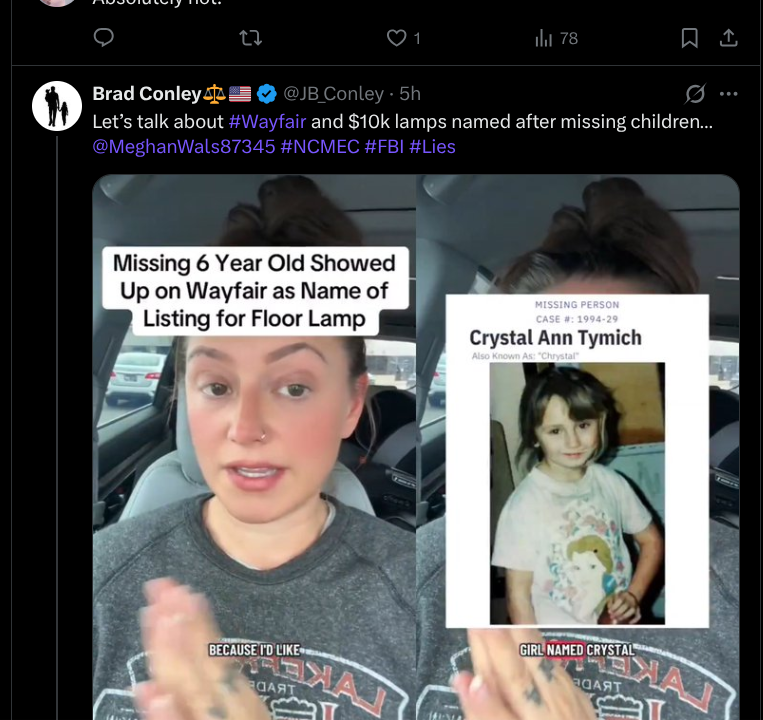This screenshot has height=720, width=763.
Task: Open the left video frame with Wayfair caption
Action: [x=254, y=450]
